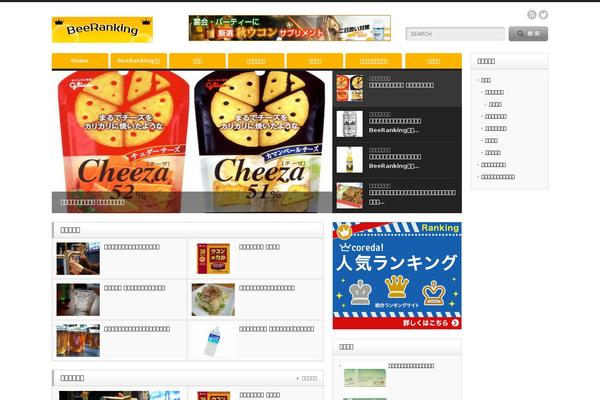Open the BeeRanking navigation tab
Screen dimensions: 600x400
tap(139, 60)
